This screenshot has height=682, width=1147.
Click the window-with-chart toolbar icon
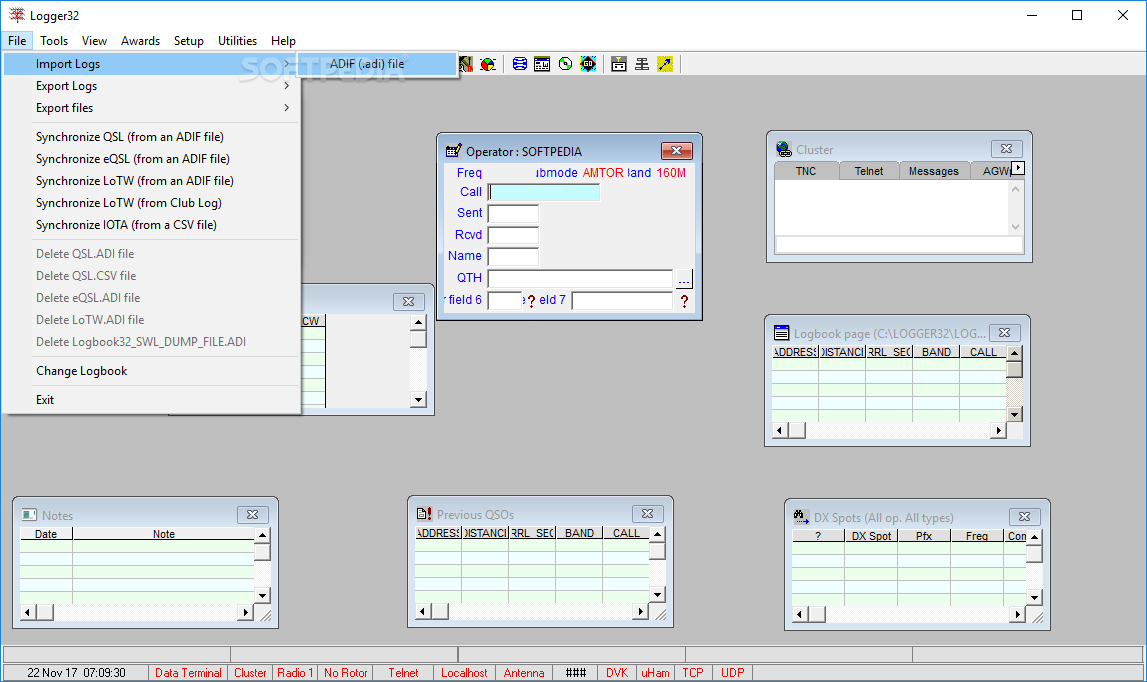[x=542, y=64]
